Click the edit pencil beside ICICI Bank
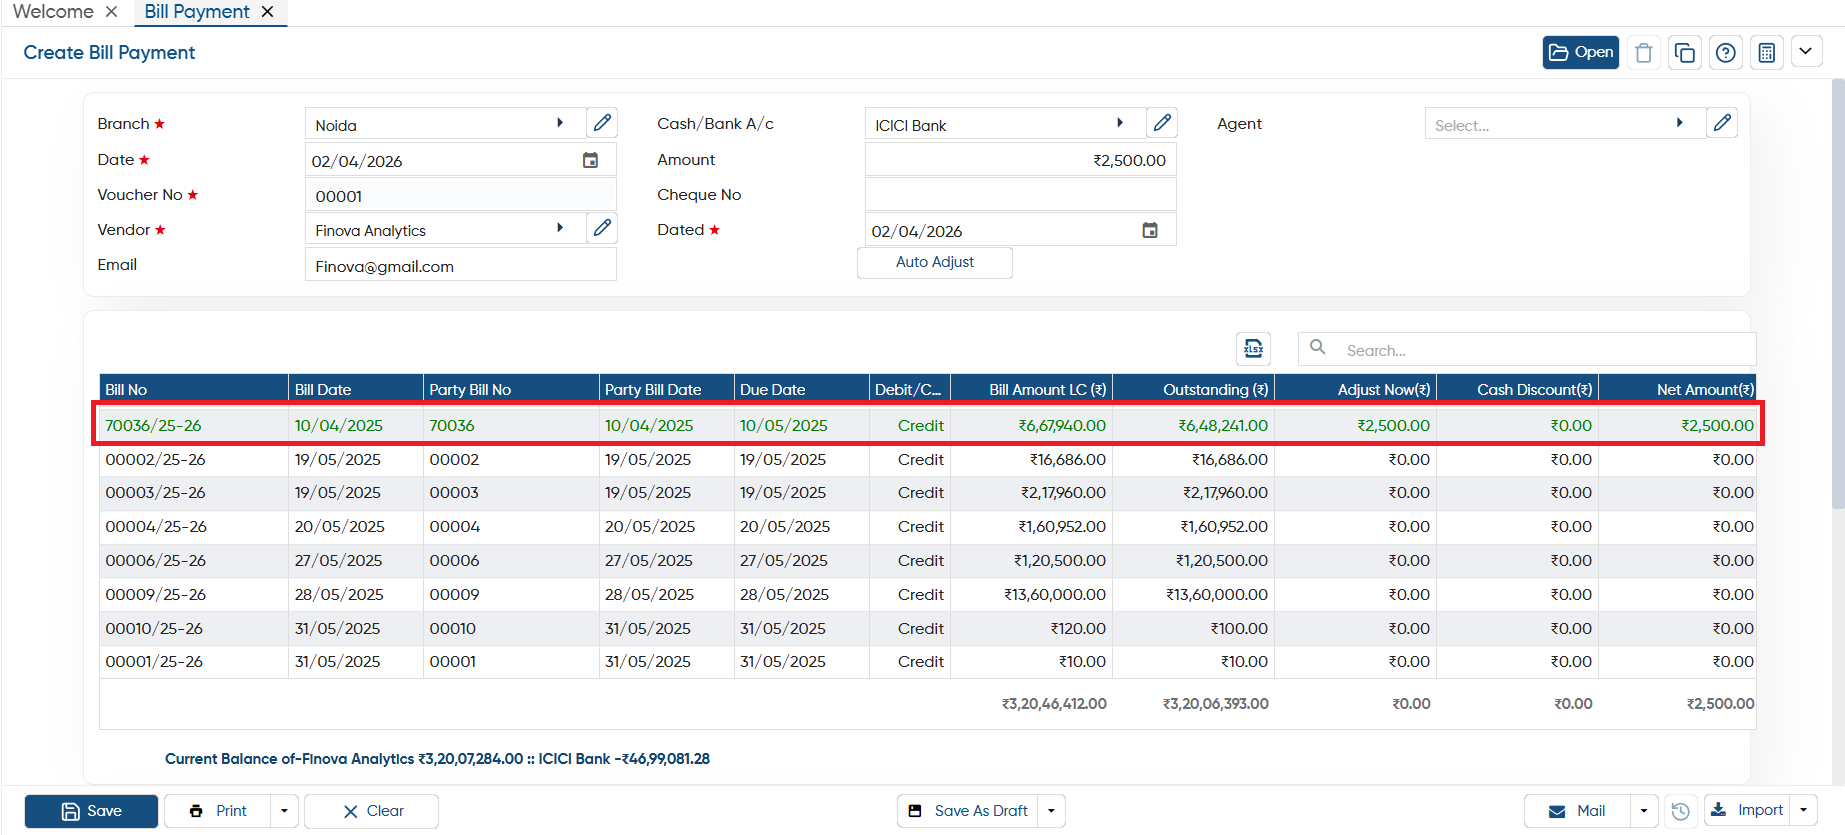Viewport: 1845px width, 835px height. 1162,123
